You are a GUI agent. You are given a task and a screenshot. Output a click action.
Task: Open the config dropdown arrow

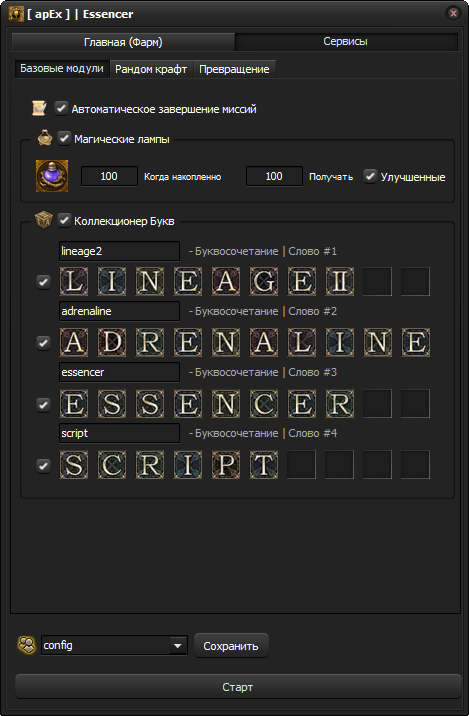point(178,646)
